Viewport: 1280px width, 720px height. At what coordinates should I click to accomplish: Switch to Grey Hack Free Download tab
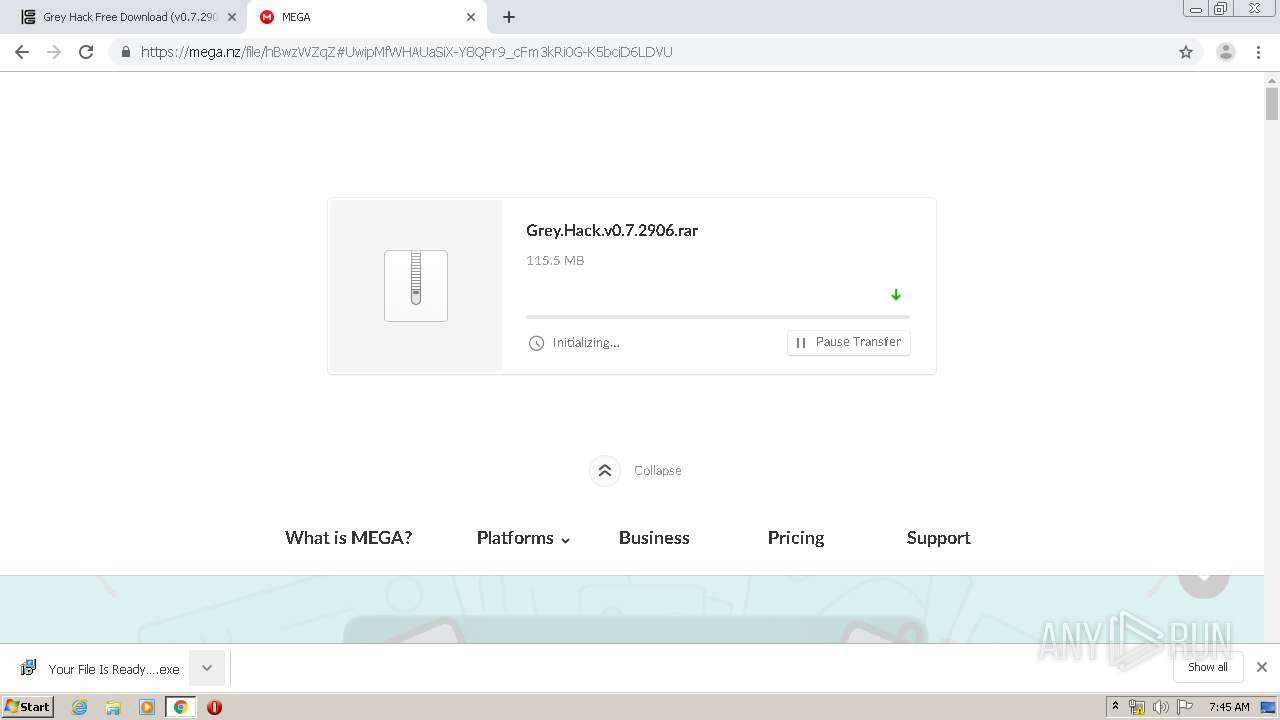128,17
